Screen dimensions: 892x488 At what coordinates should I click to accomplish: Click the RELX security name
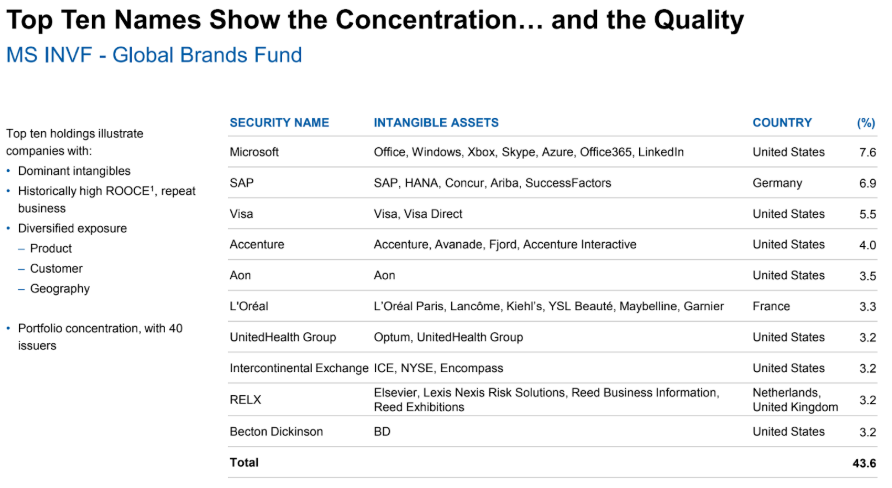pos(245,400)
